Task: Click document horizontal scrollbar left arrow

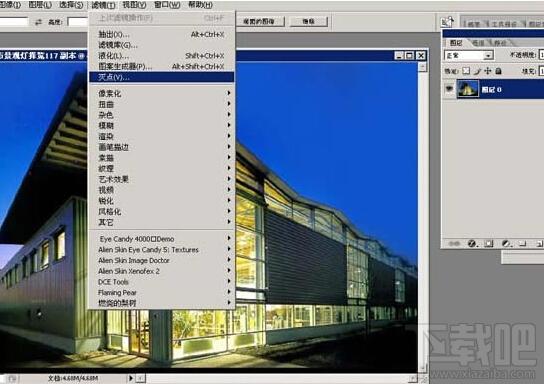Action: coord(141,378)
